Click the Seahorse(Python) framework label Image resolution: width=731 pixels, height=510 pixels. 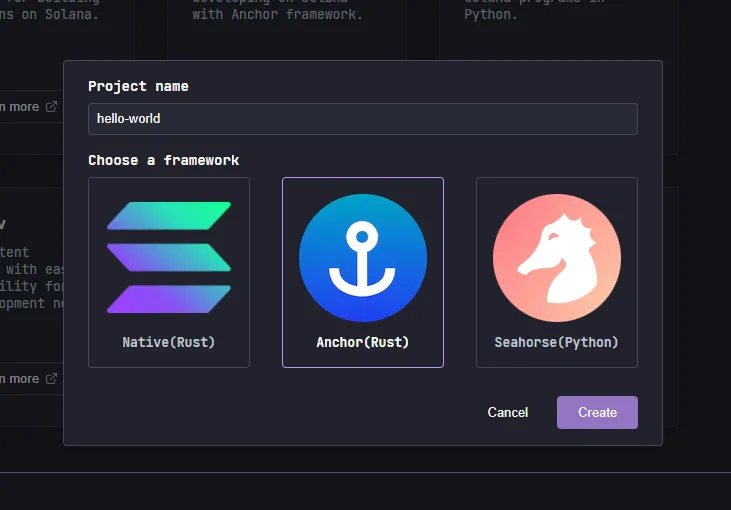557,342
